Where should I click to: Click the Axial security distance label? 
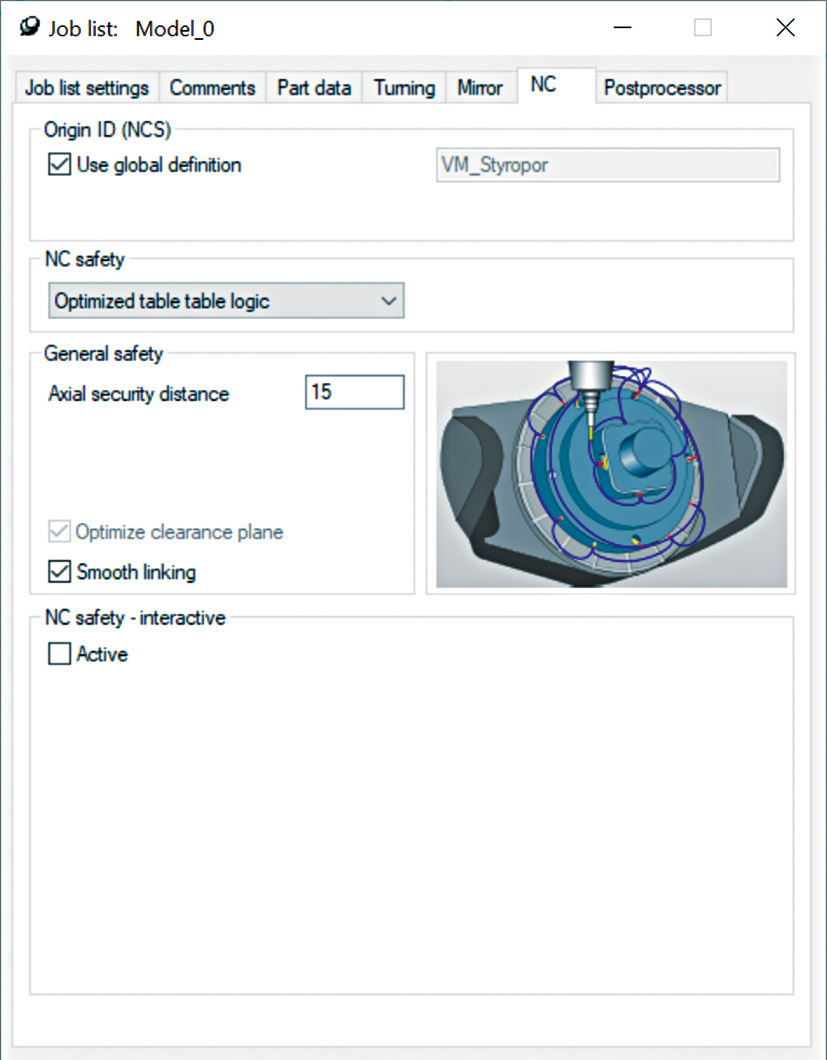(x=138, y=394)
